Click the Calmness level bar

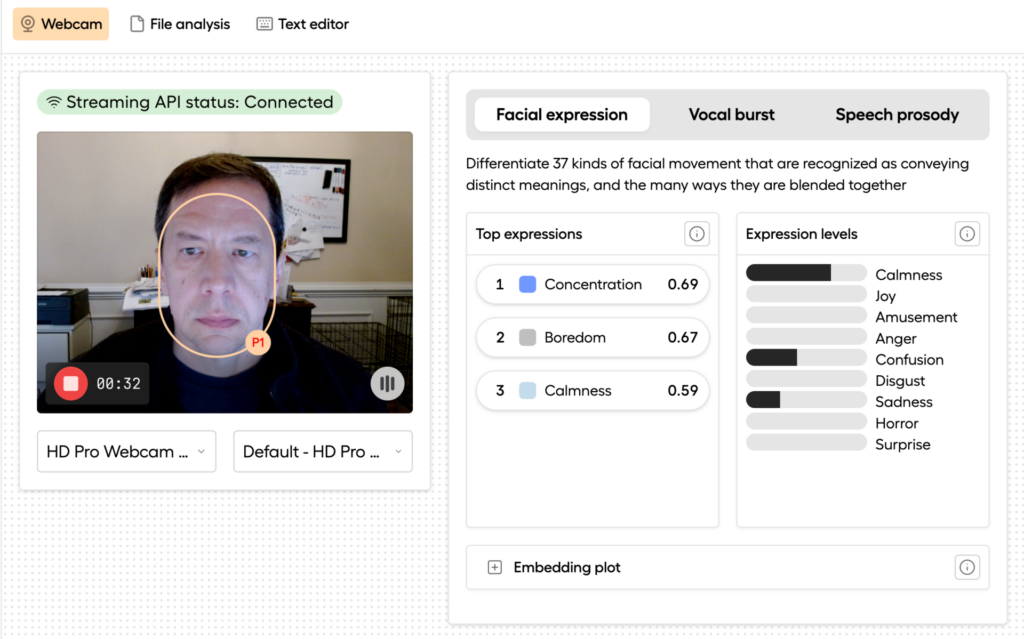coord(806,272)
